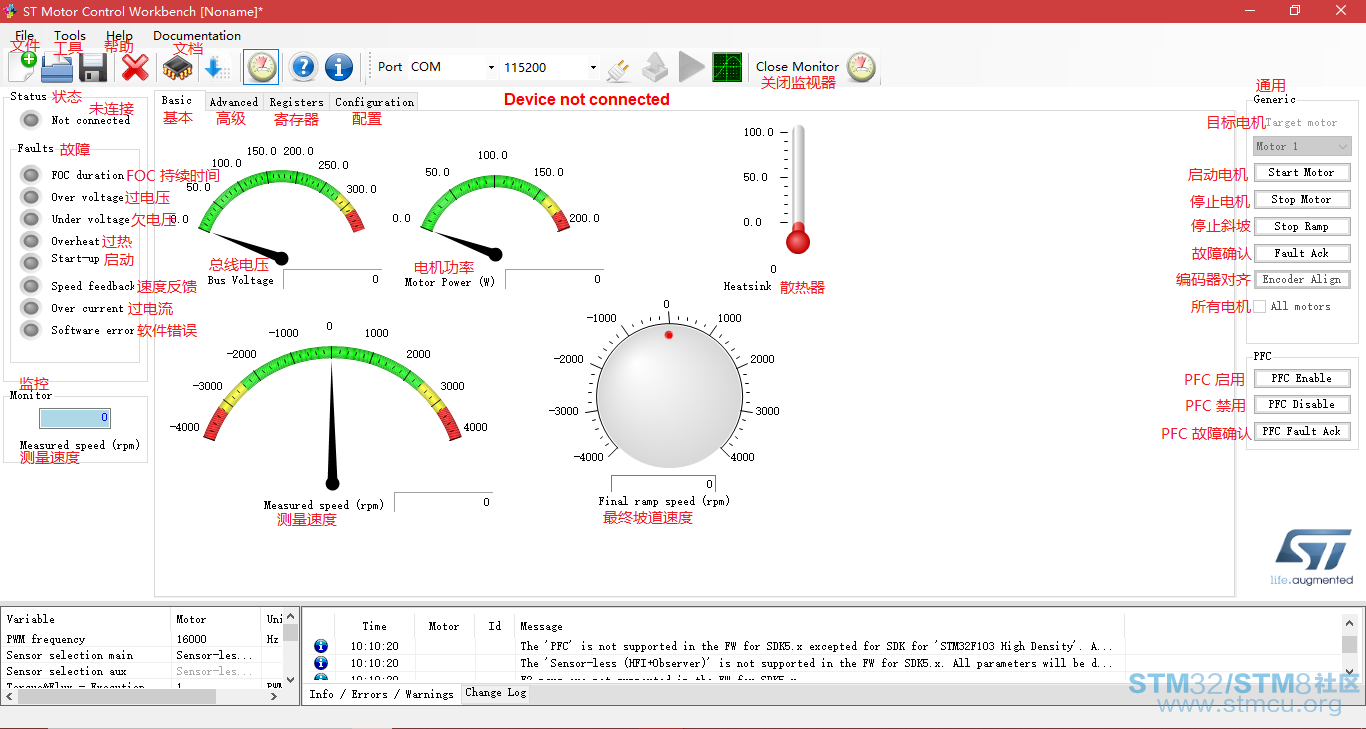Click the Start Motor button
Image resolution: width=1366 pixels, height=729 pixels.
[1302, 173]
